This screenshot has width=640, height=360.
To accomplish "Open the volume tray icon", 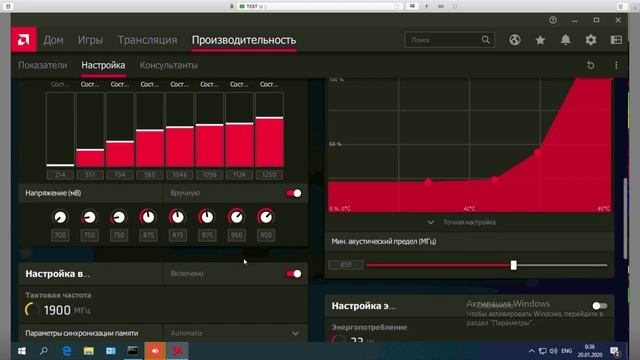I will (x=553, y=351).
